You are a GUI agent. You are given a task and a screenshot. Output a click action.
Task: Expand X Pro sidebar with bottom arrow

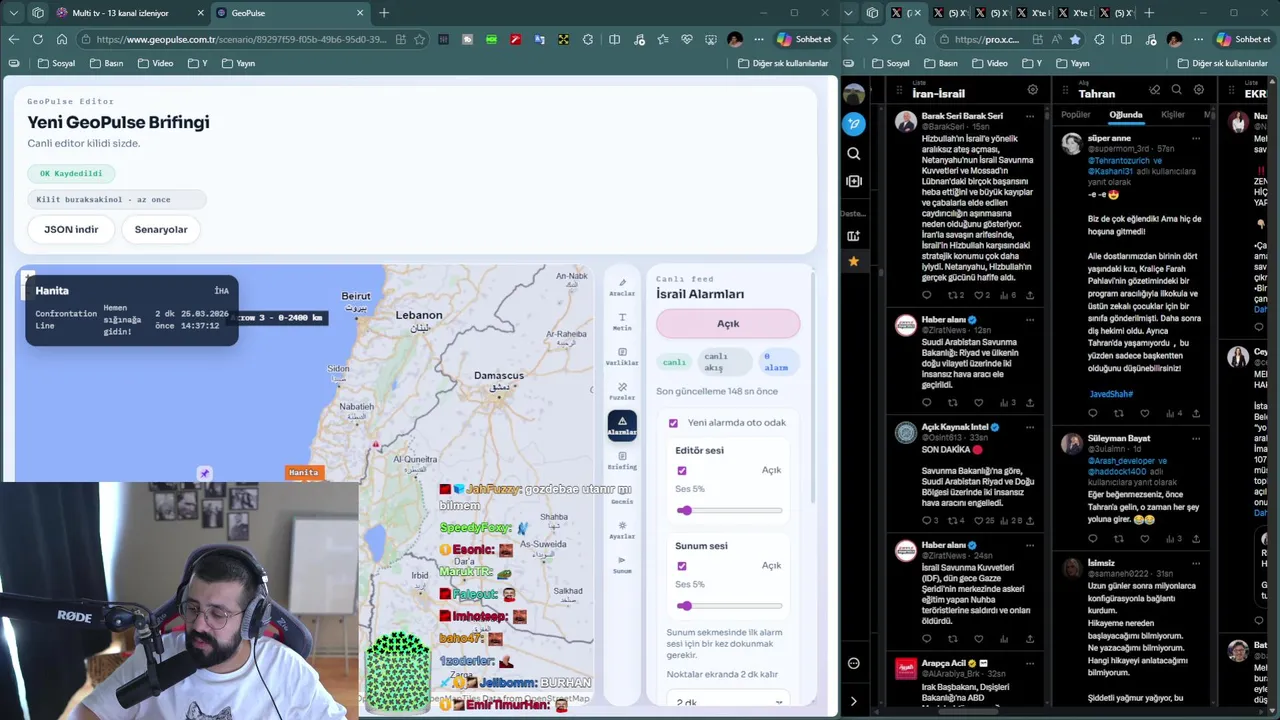coord(853,701)
